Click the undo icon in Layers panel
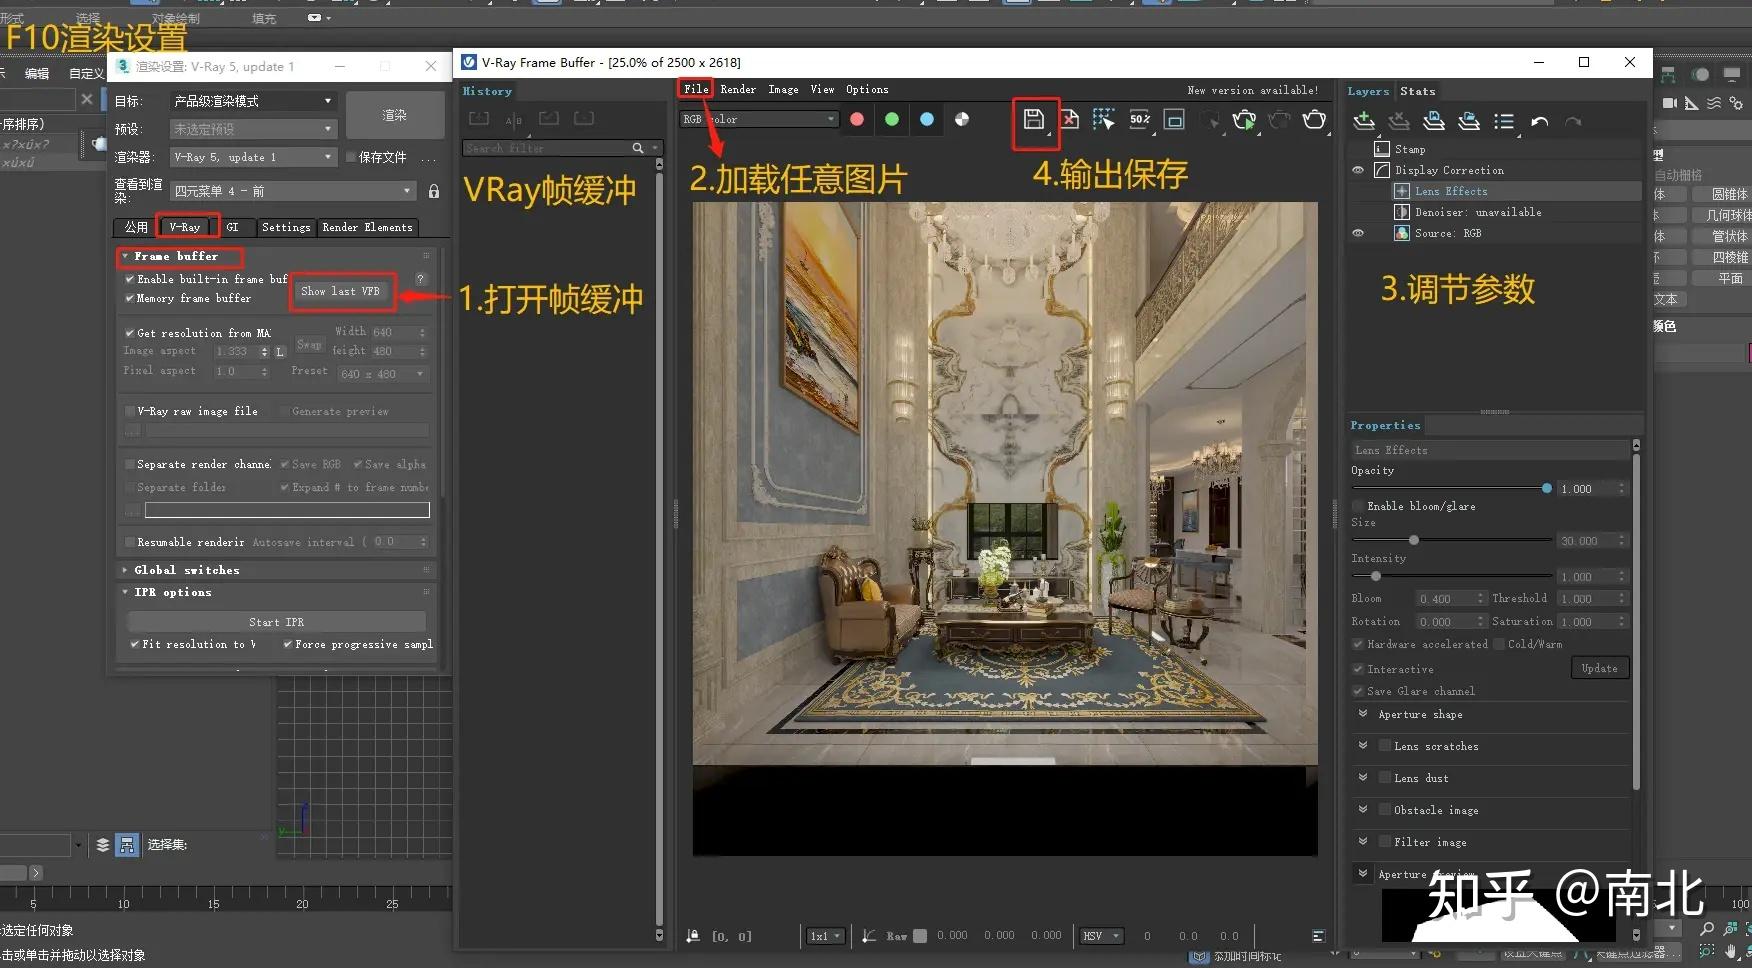Image resolution: width=1752 pixels, height=968 pixels. point(1540,121)
